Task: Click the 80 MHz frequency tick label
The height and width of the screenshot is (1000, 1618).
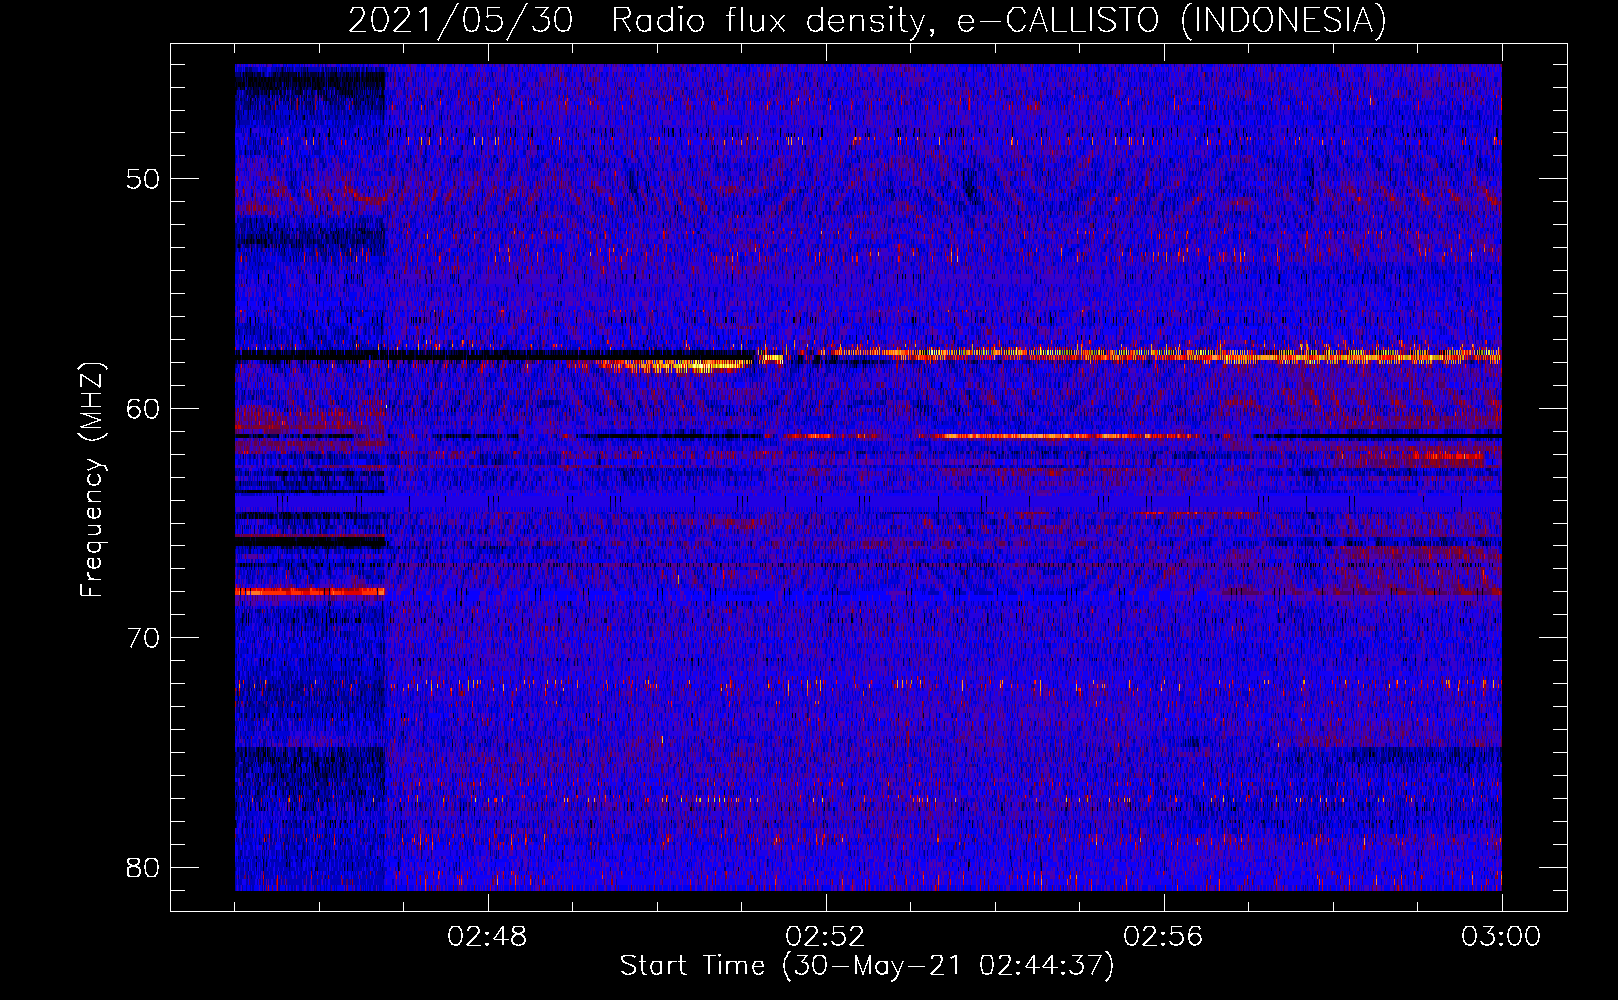Action: click(x=143, y=867)
